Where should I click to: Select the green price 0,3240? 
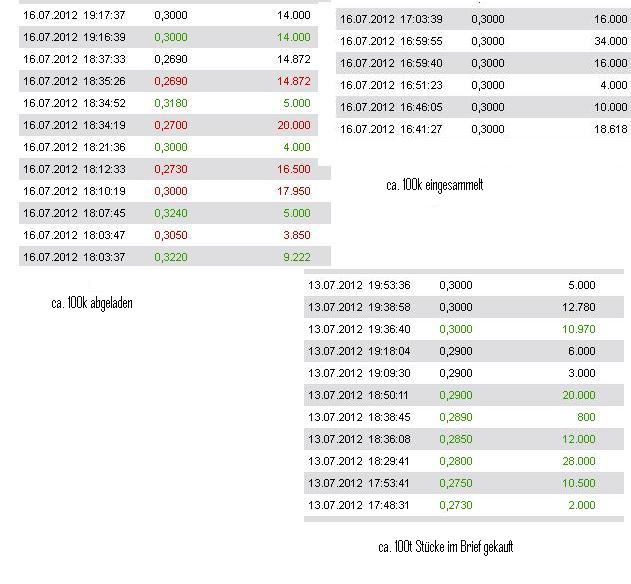171,213
